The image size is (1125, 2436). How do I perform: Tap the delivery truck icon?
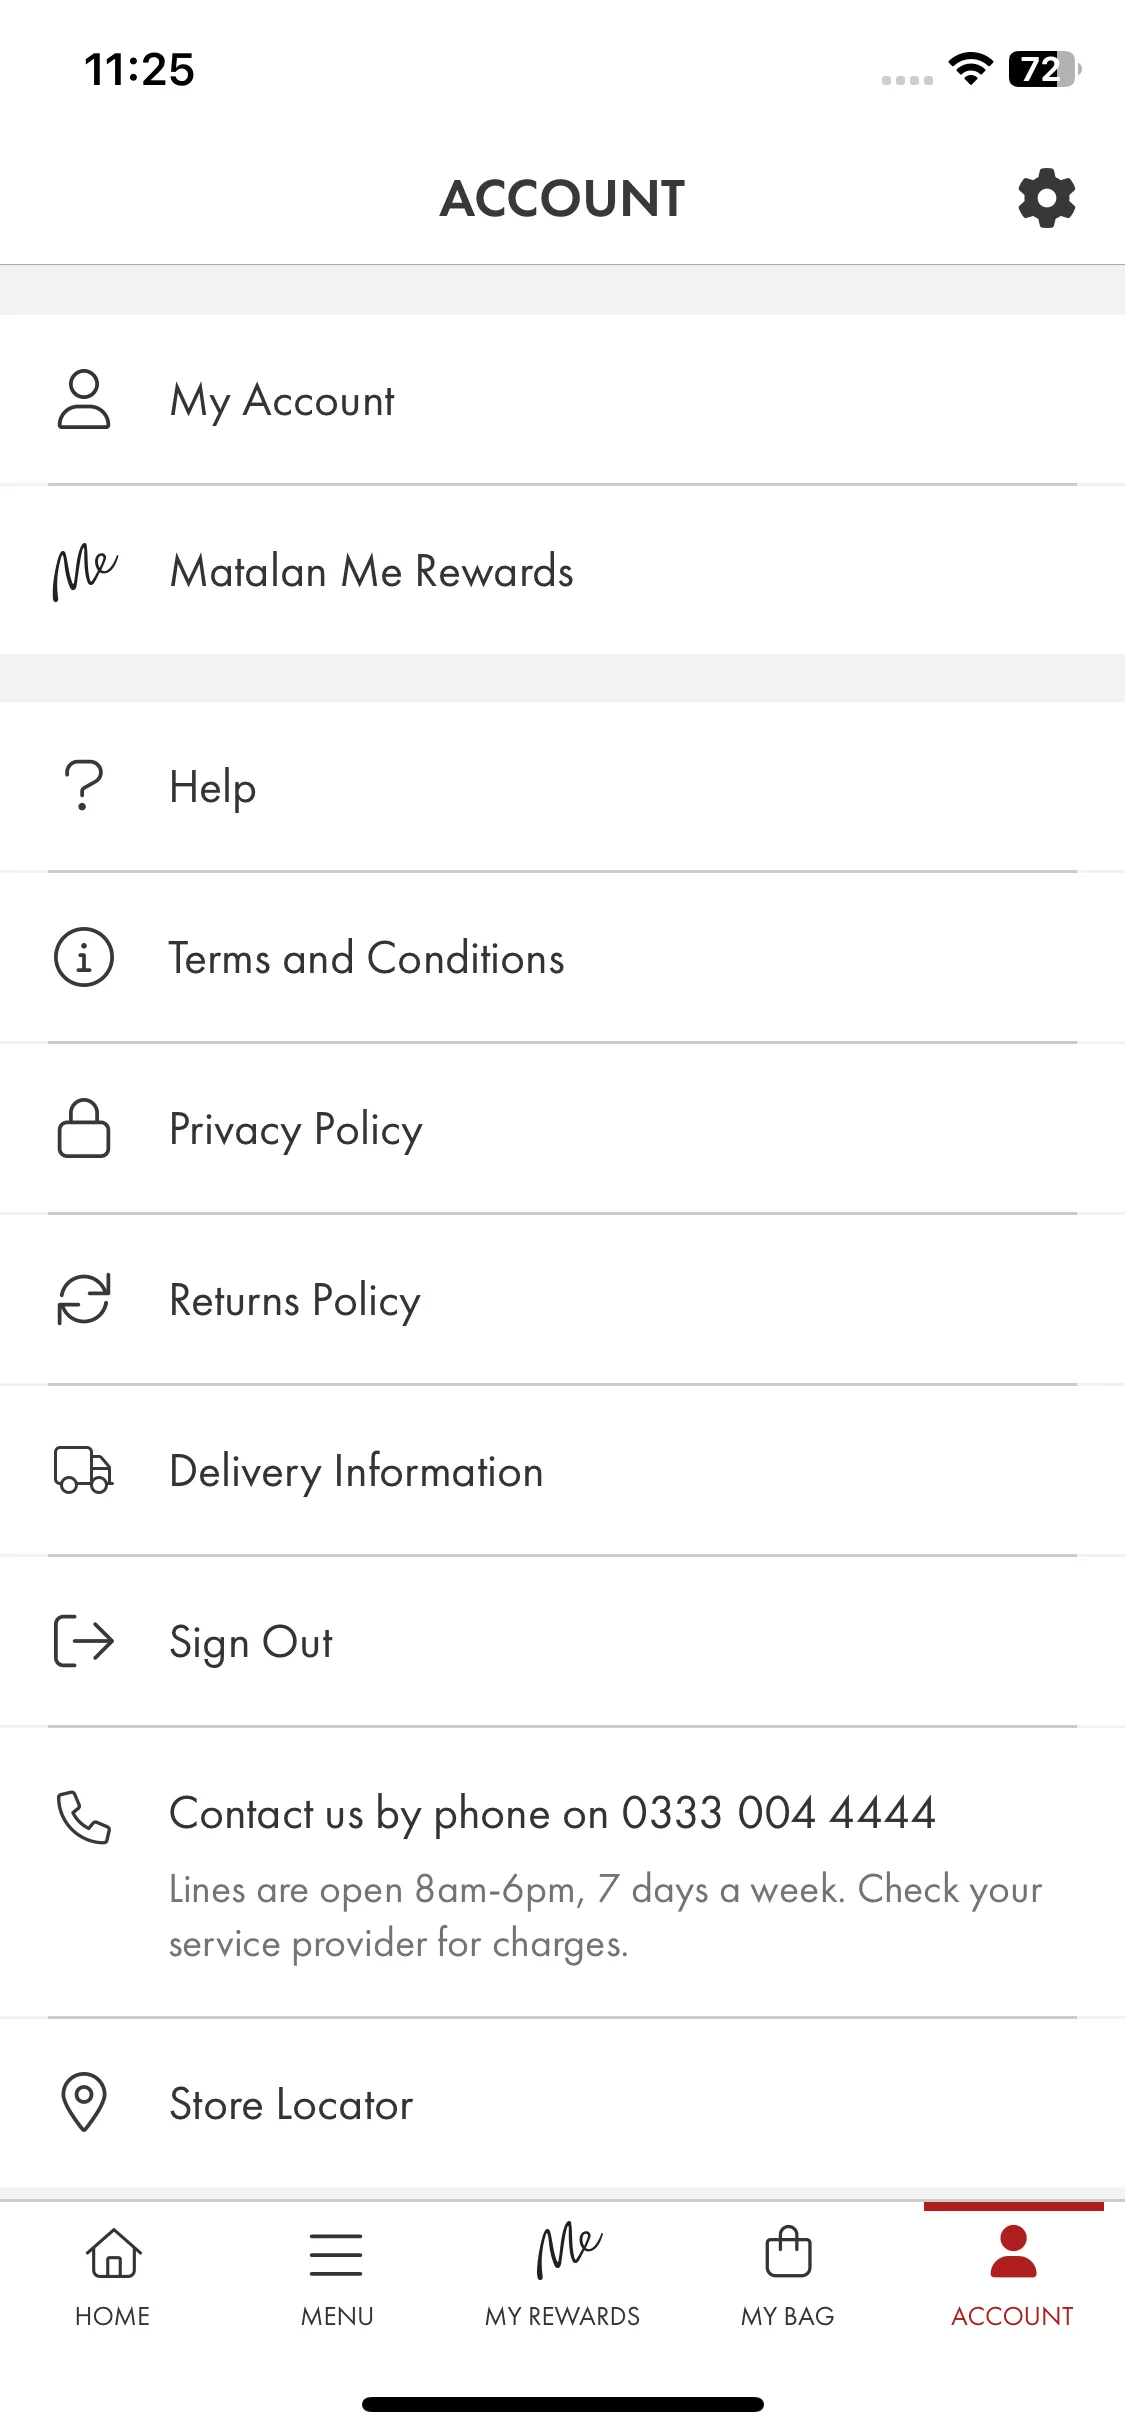[x=84, y=1470]
